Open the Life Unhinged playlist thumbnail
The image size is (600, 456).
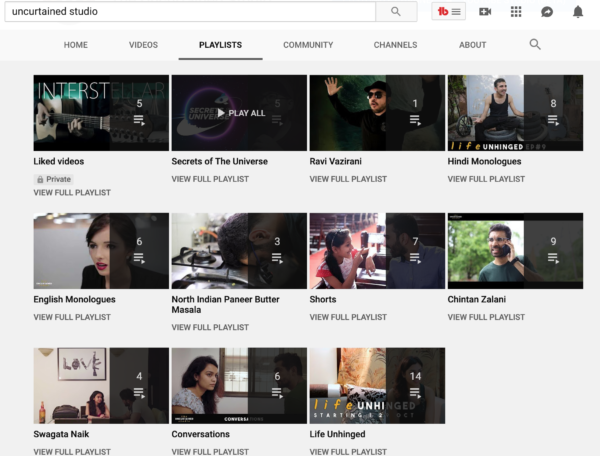(x=377, y=386)
